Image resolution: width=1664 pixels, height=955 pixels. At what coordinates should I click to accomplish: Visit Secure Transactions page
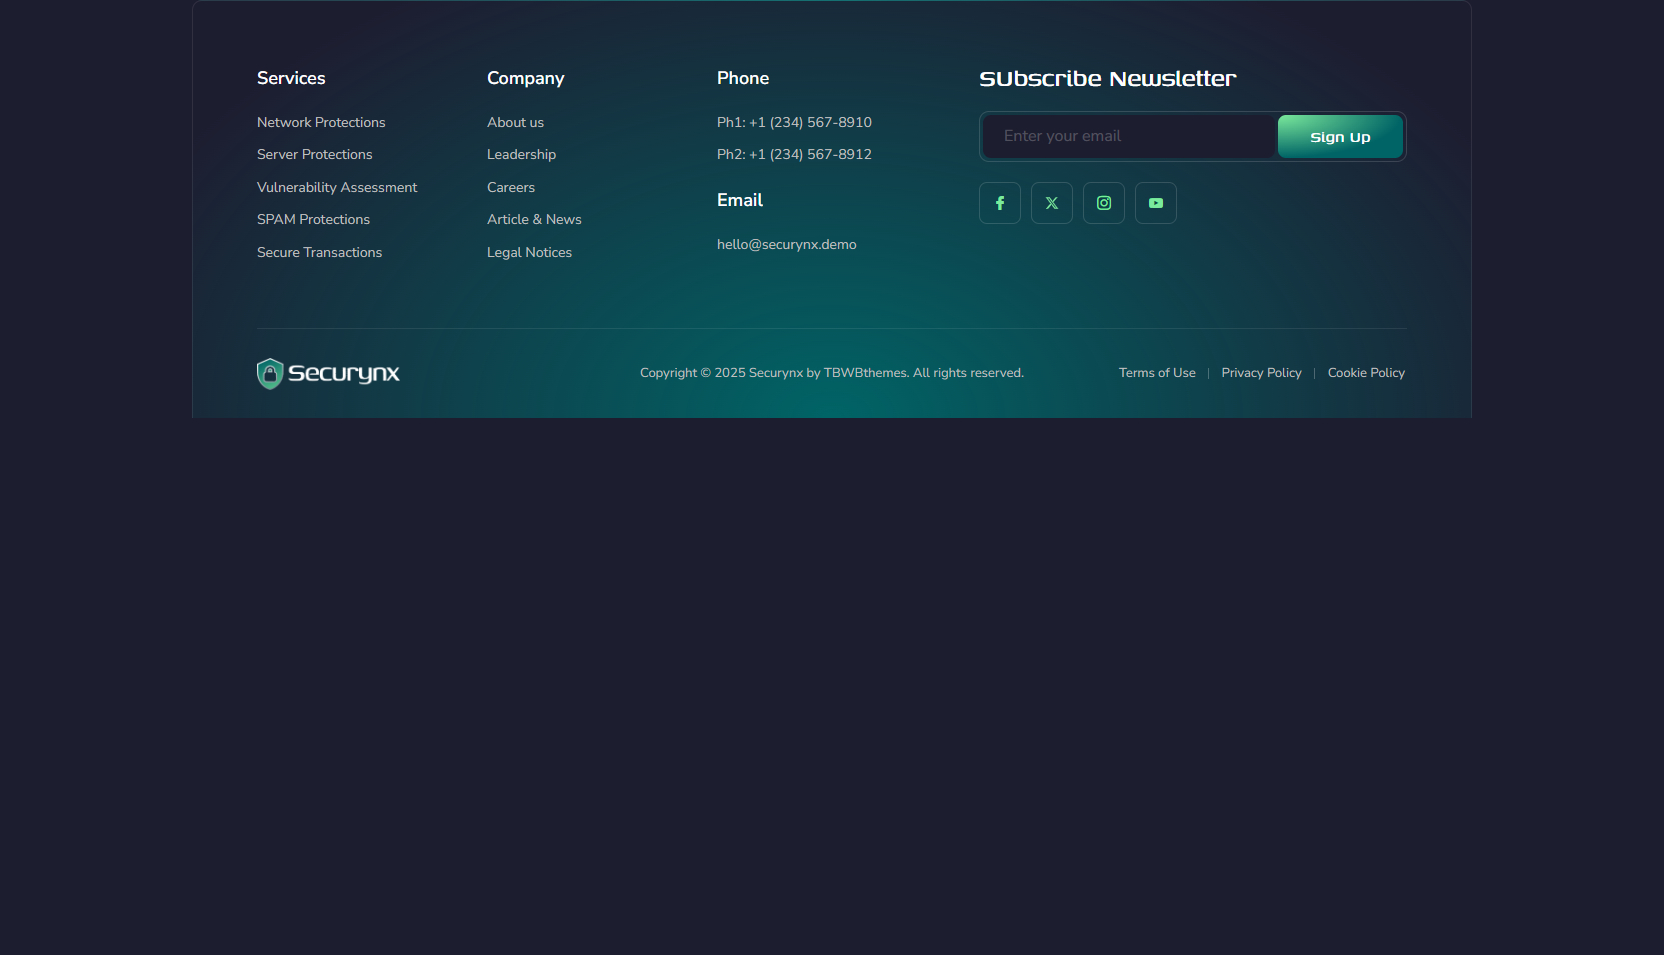(319, 252)
